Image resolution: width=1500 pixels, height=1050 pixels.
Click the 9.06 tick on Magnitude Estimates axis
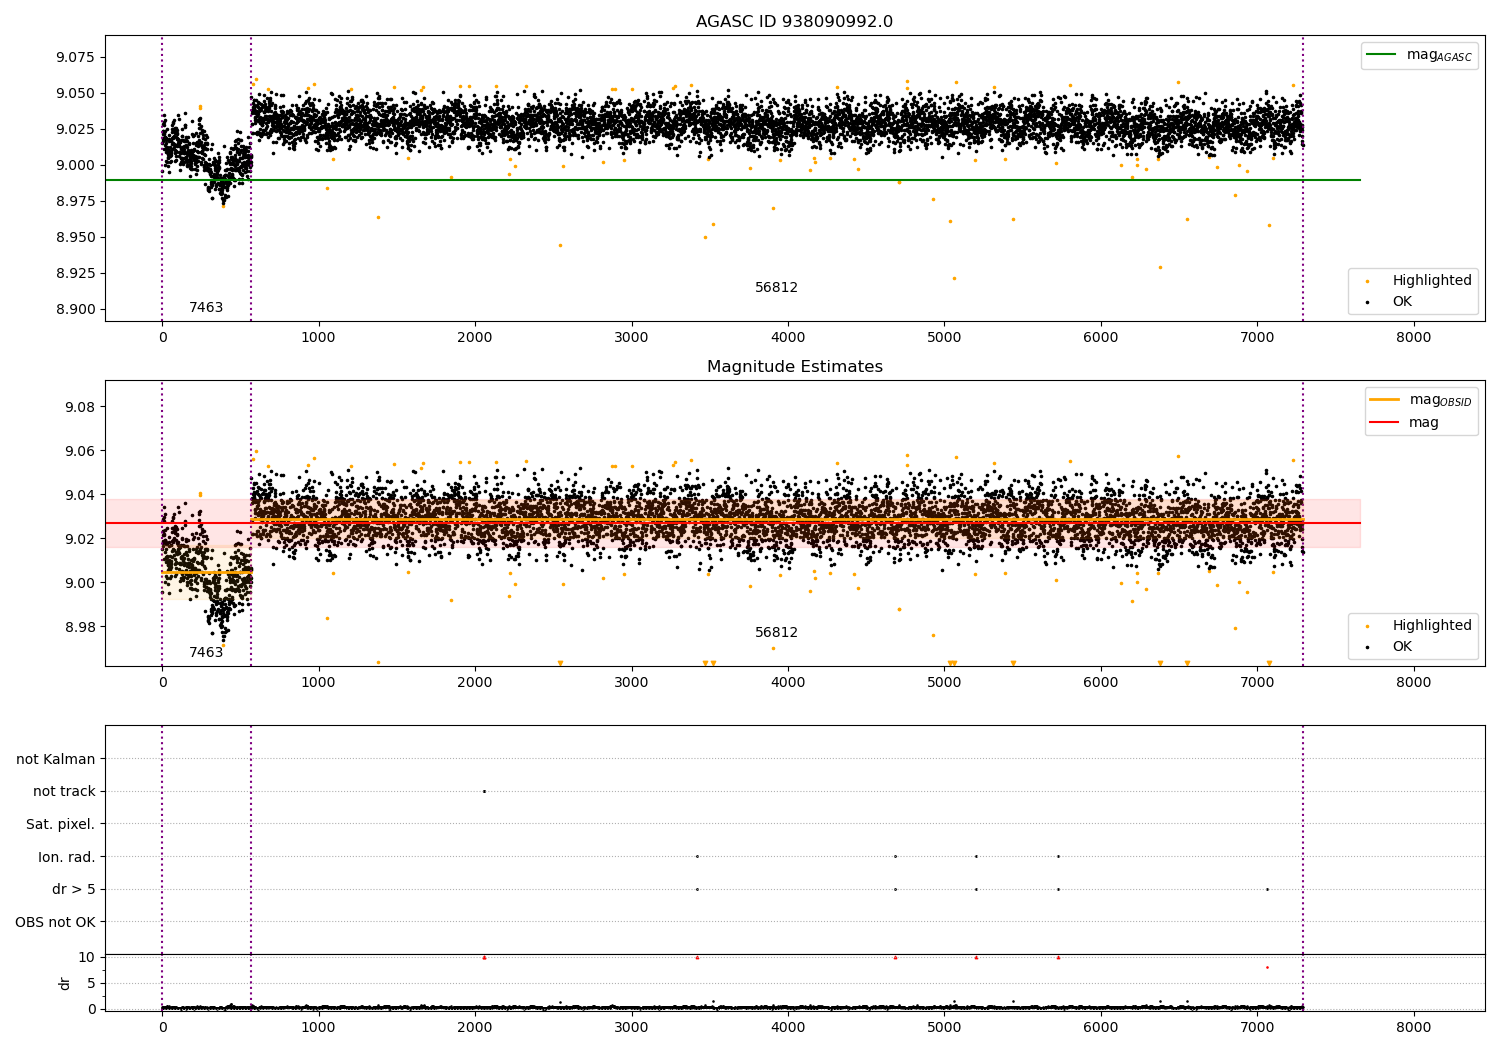80,451
